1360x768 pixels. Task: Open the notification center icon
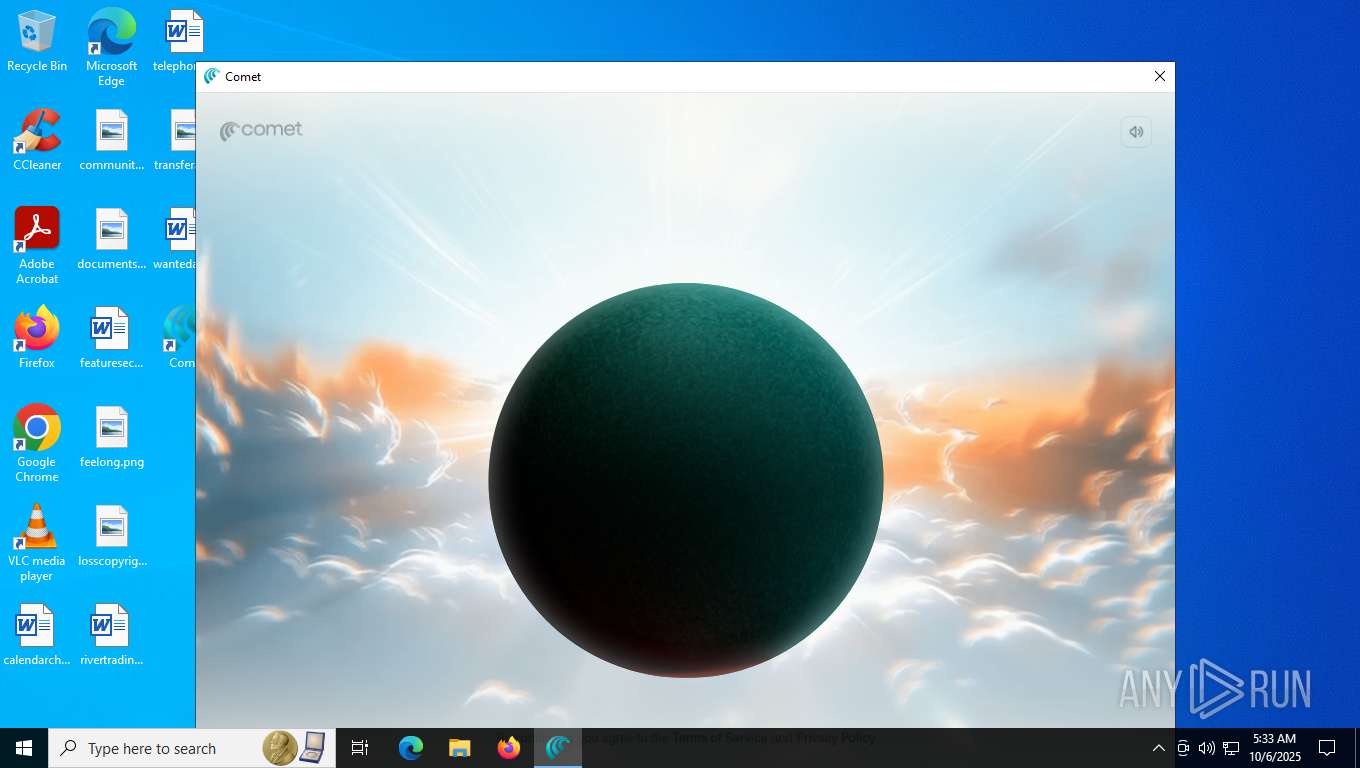[1327, 748]
